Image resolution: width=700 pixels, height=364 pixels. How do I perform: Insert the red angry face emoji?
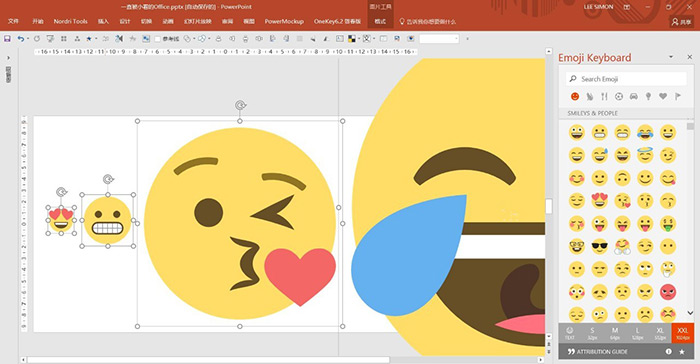pyautogui.click(x=668, y=292)
